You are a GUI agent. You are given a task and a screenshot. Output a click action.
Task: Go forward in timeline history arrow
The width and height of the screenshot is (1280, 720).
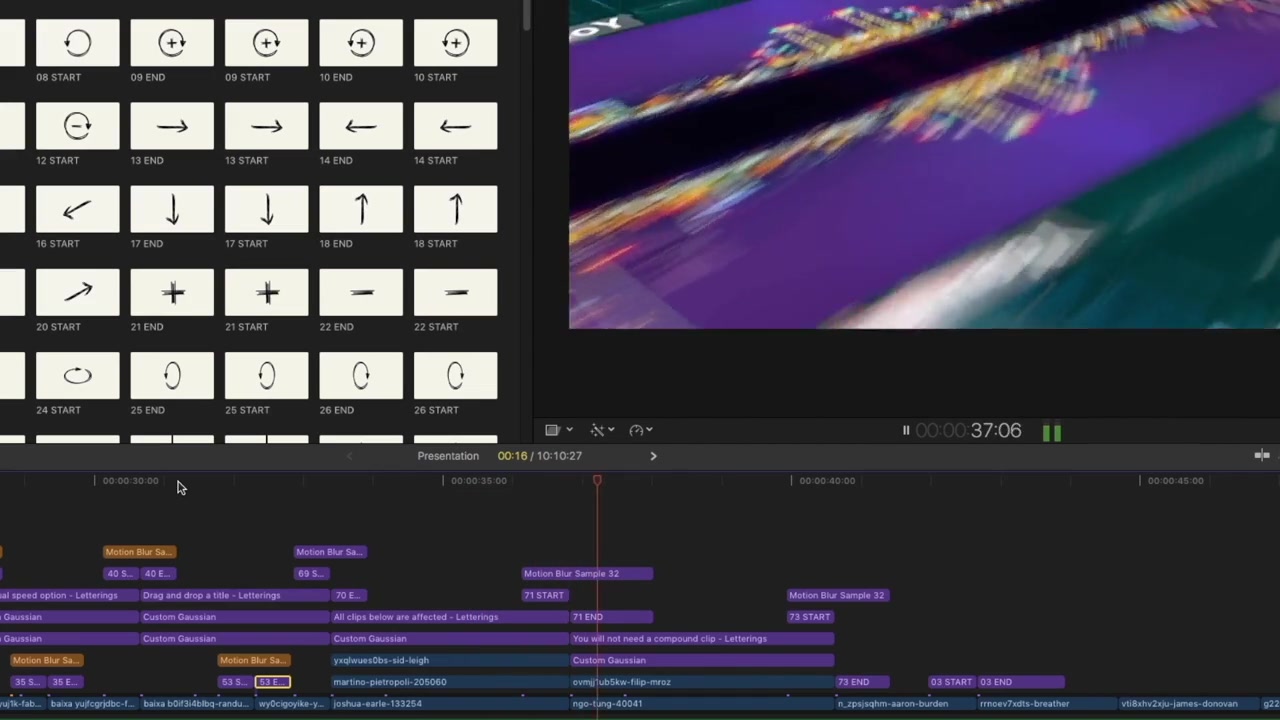pyautogui.click(x=653, y=456)
